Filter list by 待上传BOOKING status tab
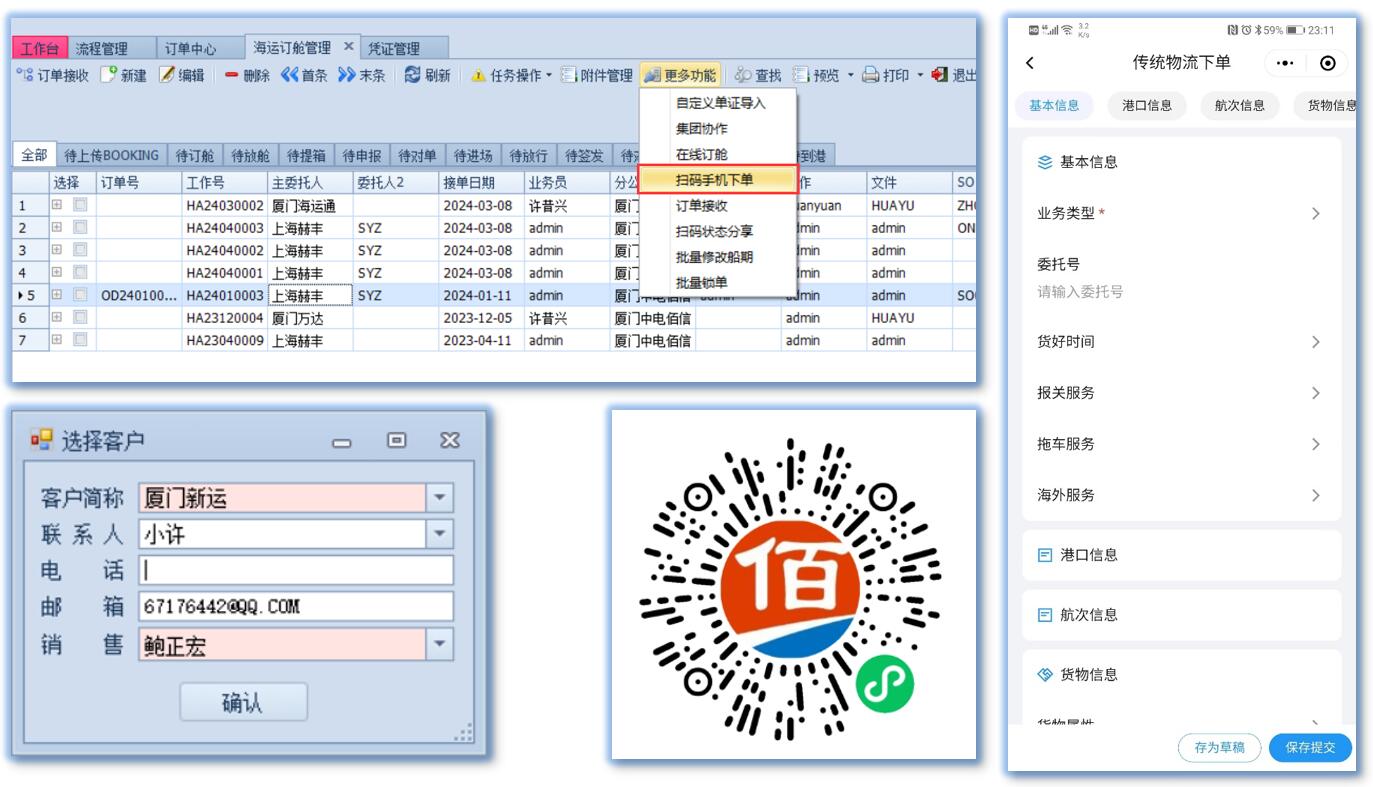This screenshot has height=787, width=1373. pyautogui.click(x=111, y=155)
